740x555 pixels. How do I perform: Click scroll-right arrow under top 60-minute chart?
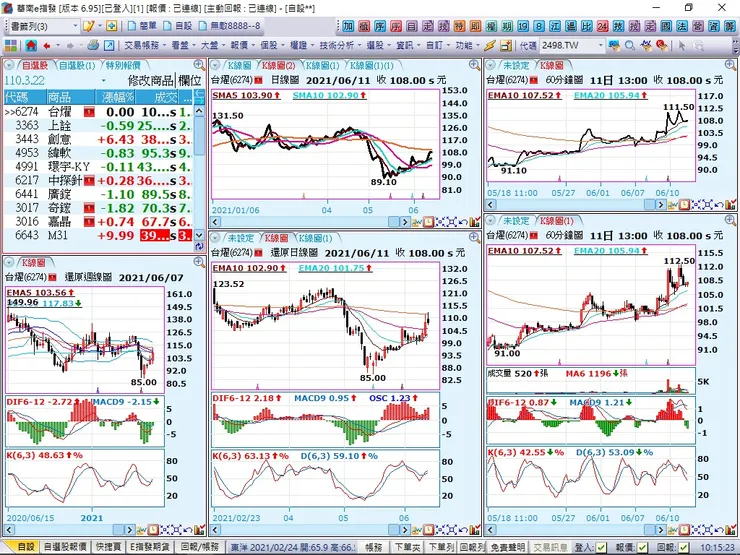[x=661, y=205]
